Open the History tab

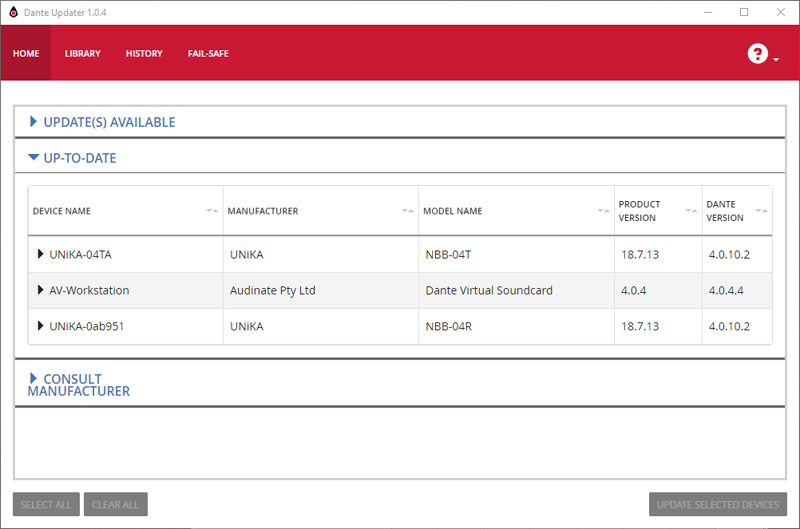[x=144, y=54]
